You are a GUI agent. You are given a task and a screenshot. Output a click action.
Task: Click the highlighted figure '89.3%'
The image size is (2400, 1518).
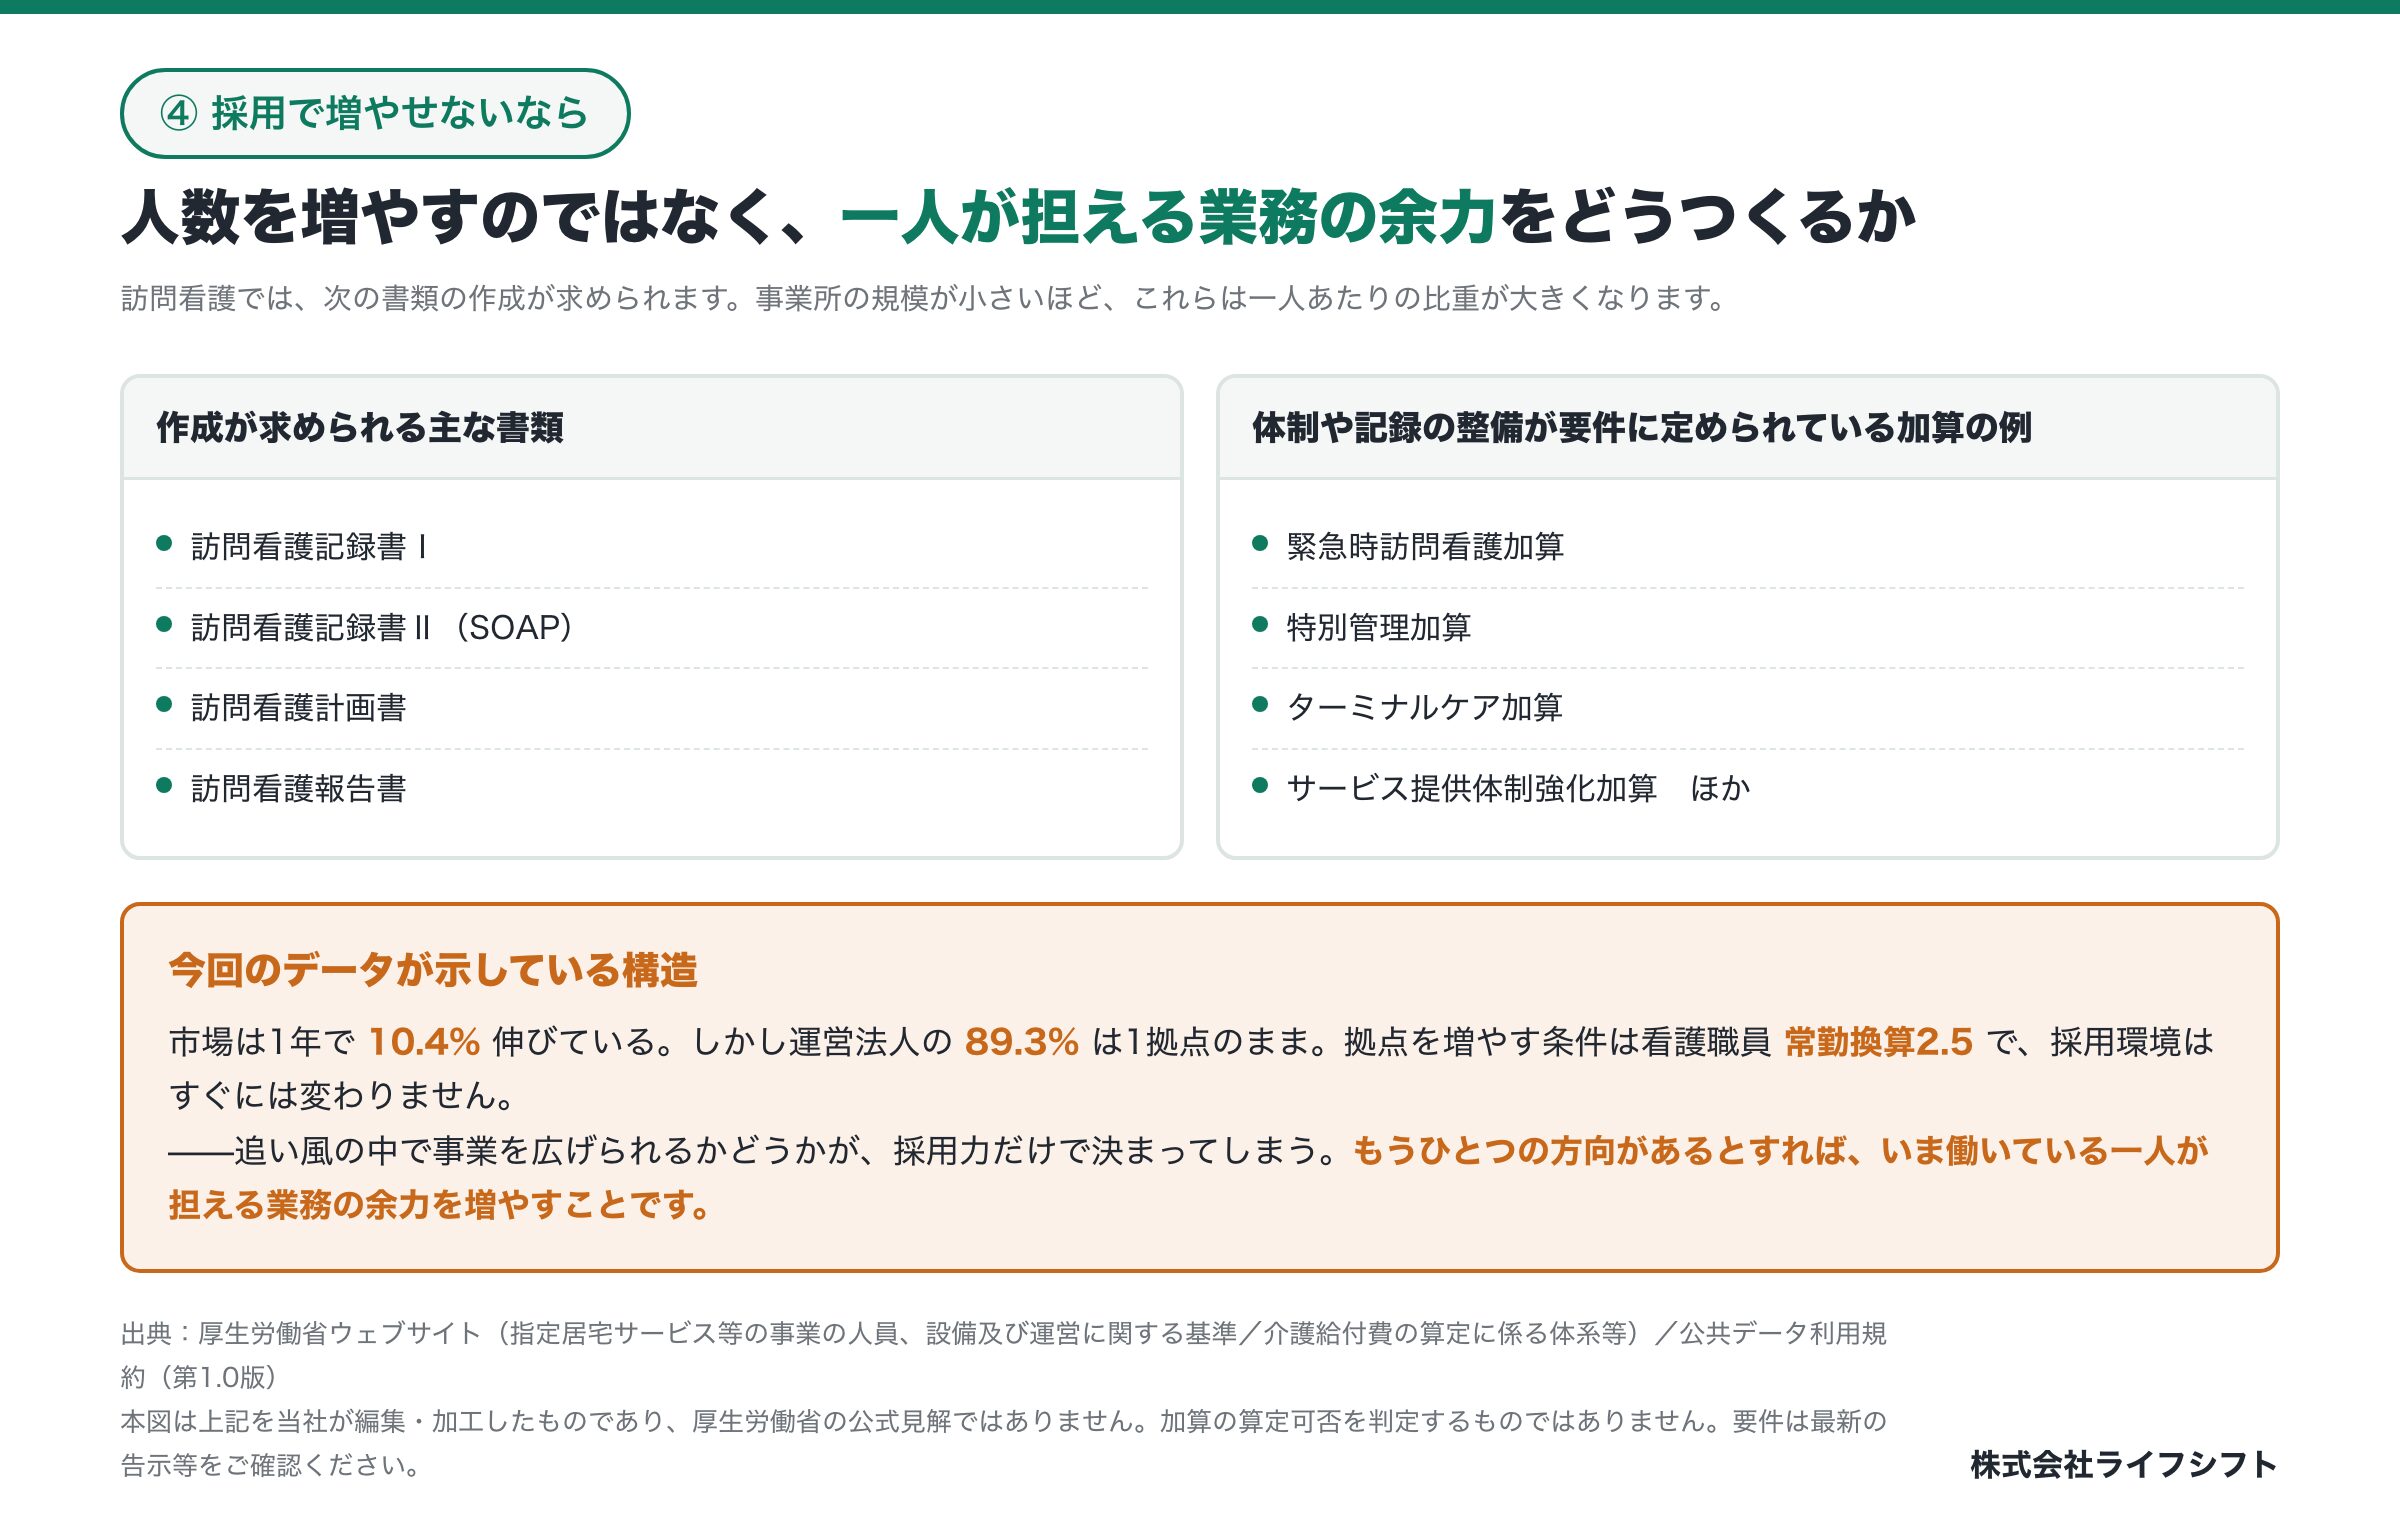pyautogui.click(x=1022, y=1042)
